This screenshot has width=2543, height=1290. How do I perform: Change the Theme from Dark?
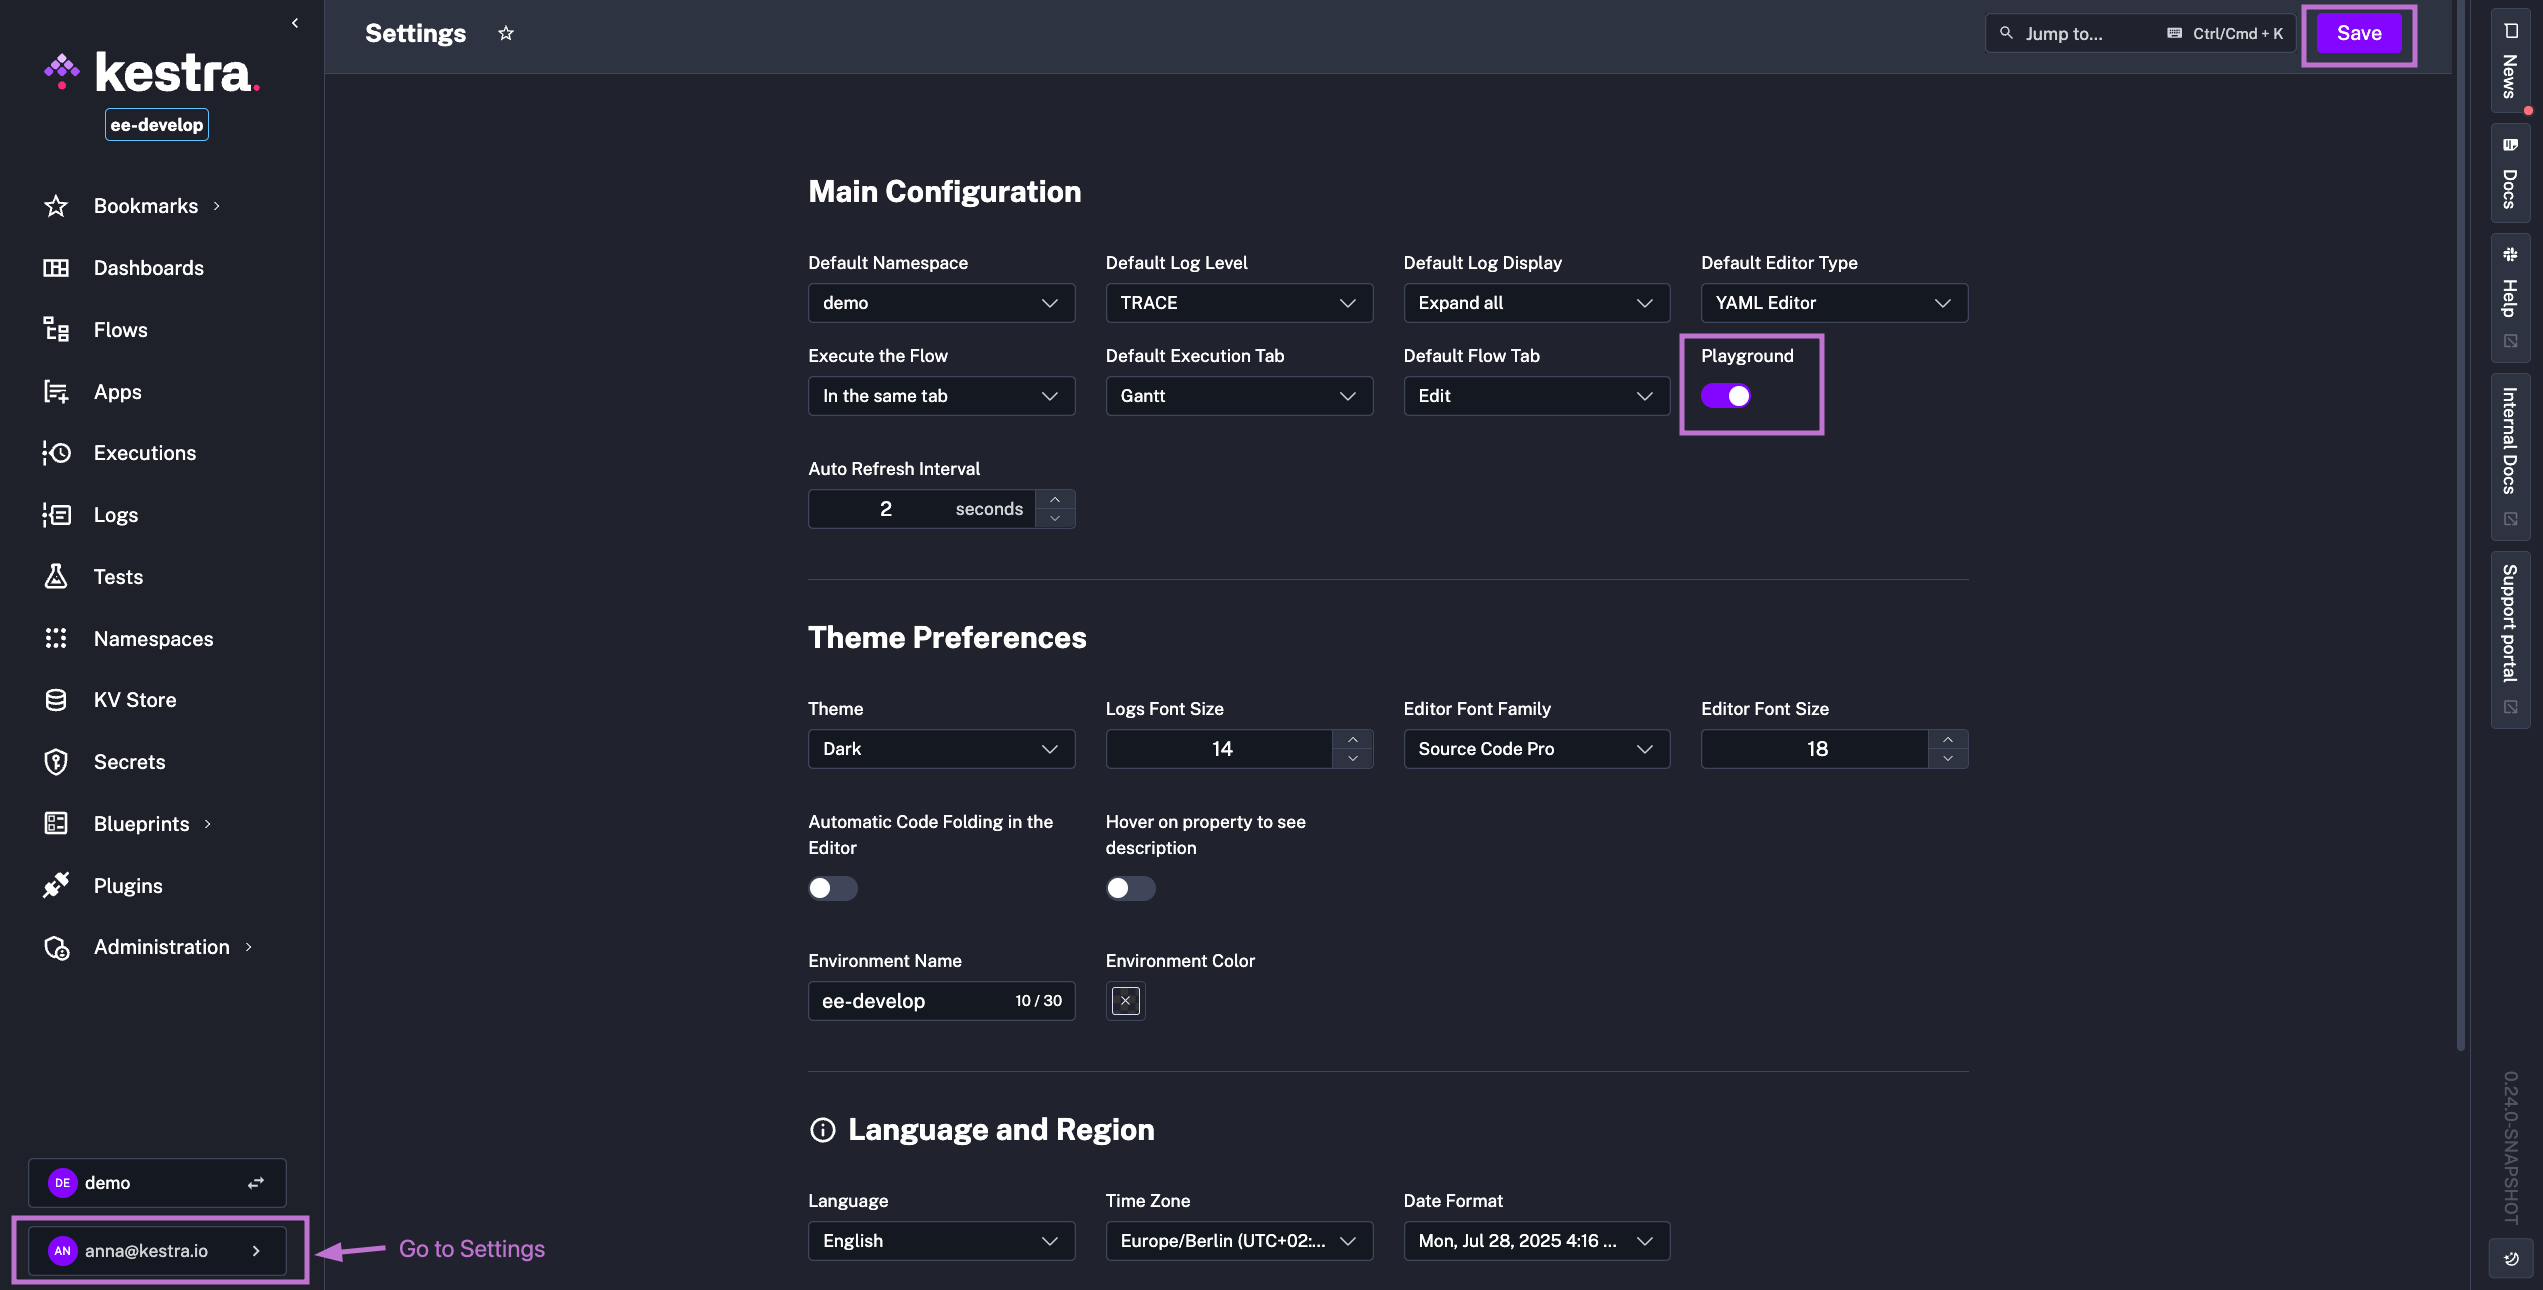click(x=940, y=748)
